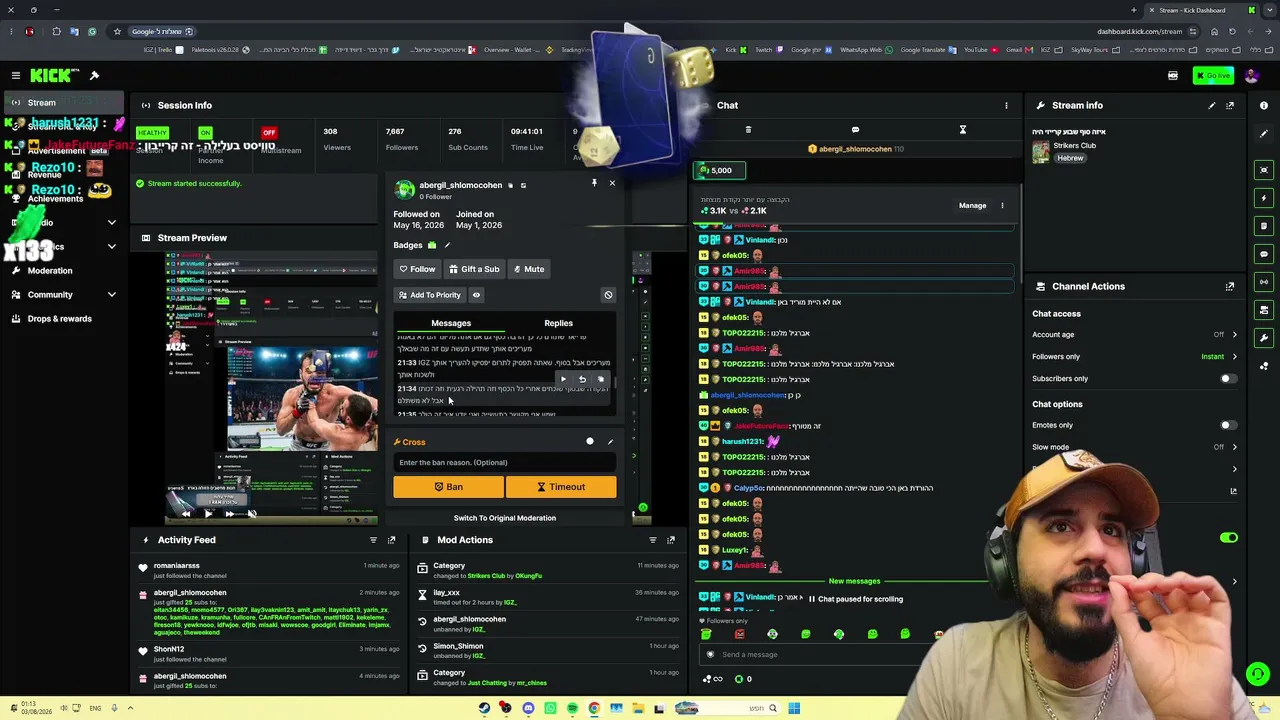Click play in the Stream Preview
The width and height of the screenshot is (1280, 720).
pos(208,514)
